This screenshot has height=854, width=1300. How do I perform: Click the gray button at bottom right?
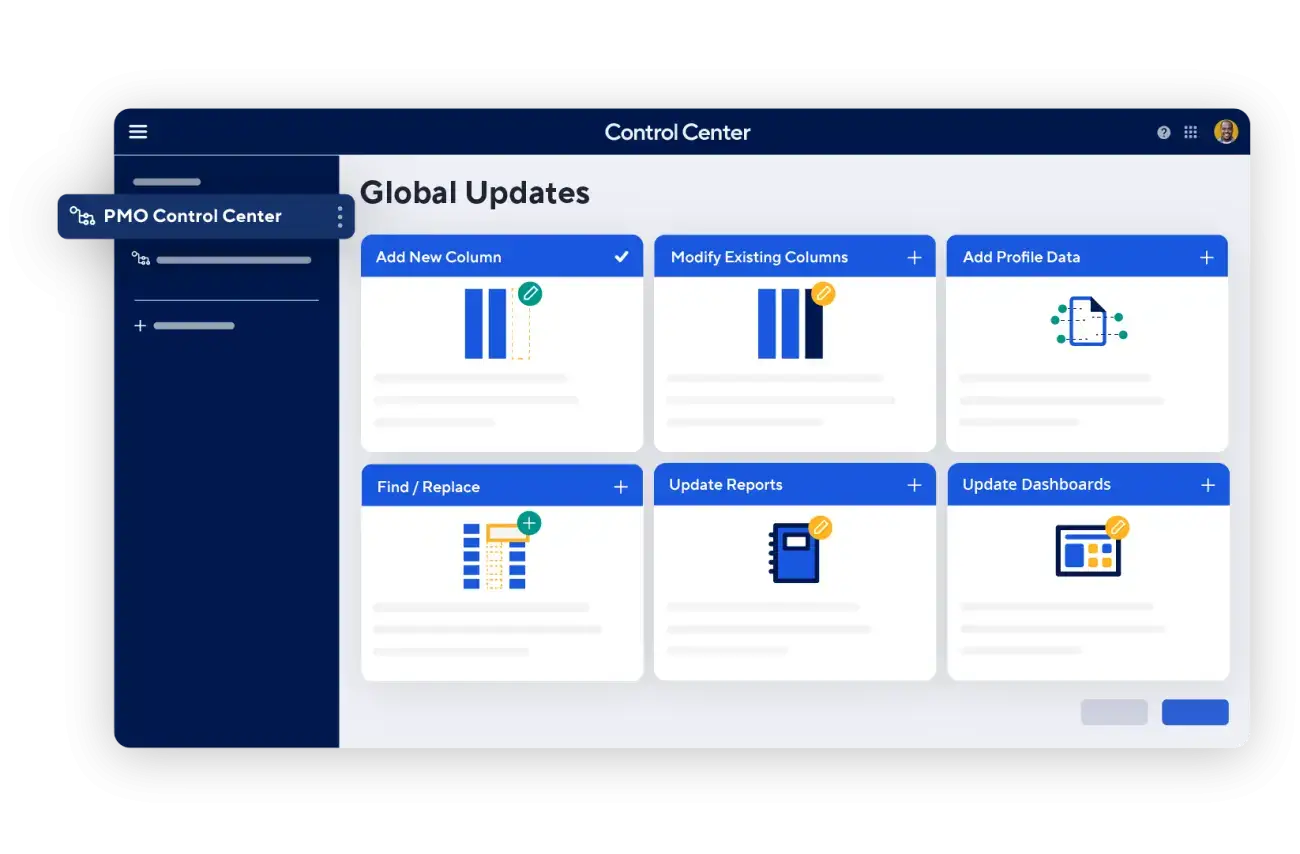coord(1114,712)
